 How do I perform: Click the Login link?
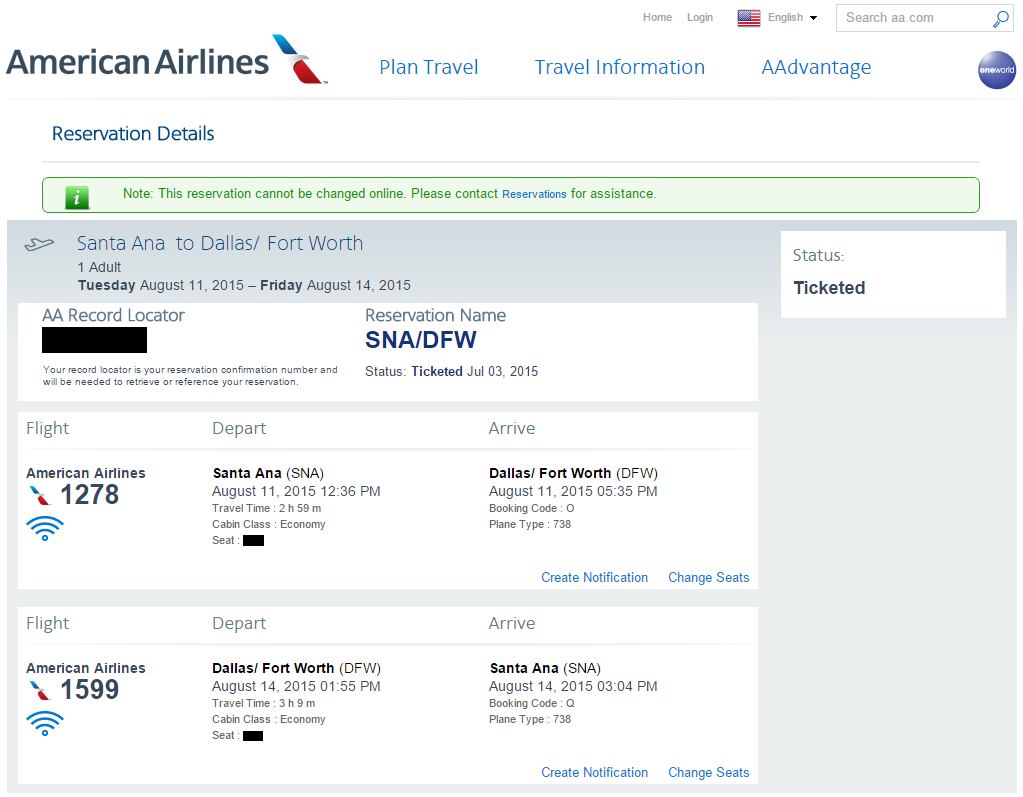699,18
